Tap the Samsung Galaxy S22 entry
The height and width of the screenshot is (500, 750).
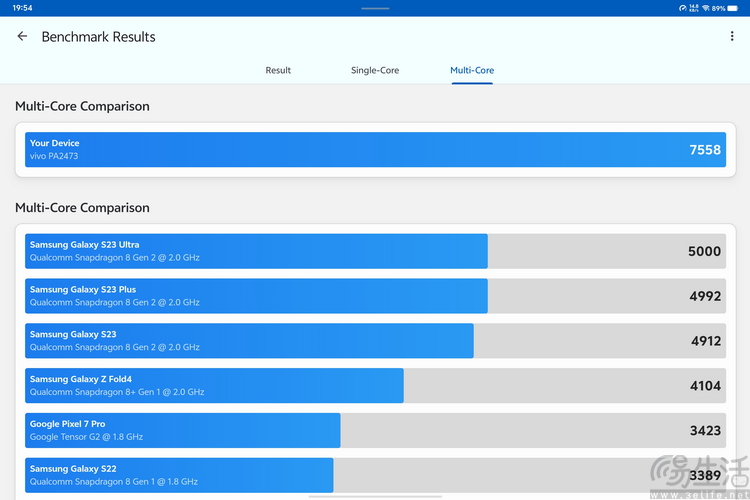pyautogui.click(x=375, y=475)
